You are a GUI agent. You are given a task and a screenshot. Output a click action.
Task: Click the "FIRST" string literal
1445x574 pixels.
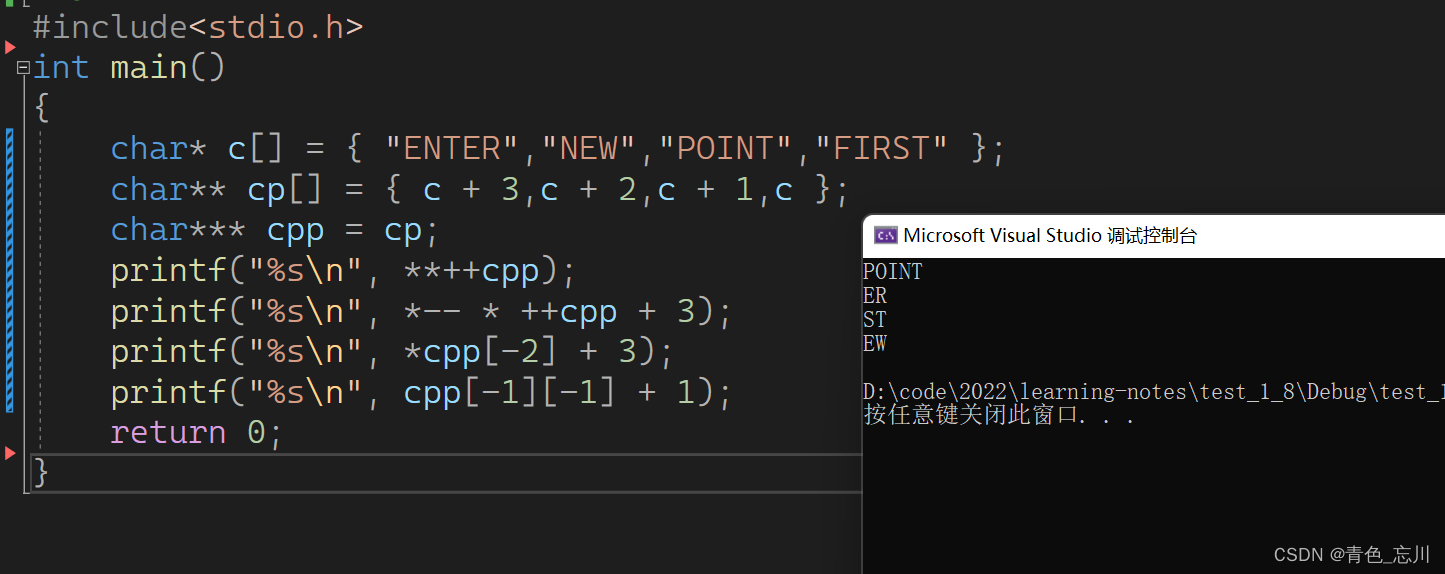click(x=881, y=149)
